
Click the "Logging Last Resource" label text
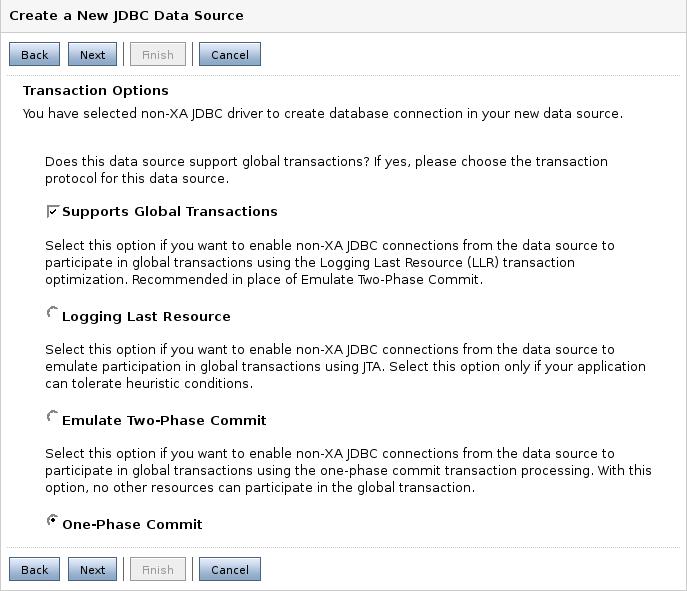click(146, 317)
